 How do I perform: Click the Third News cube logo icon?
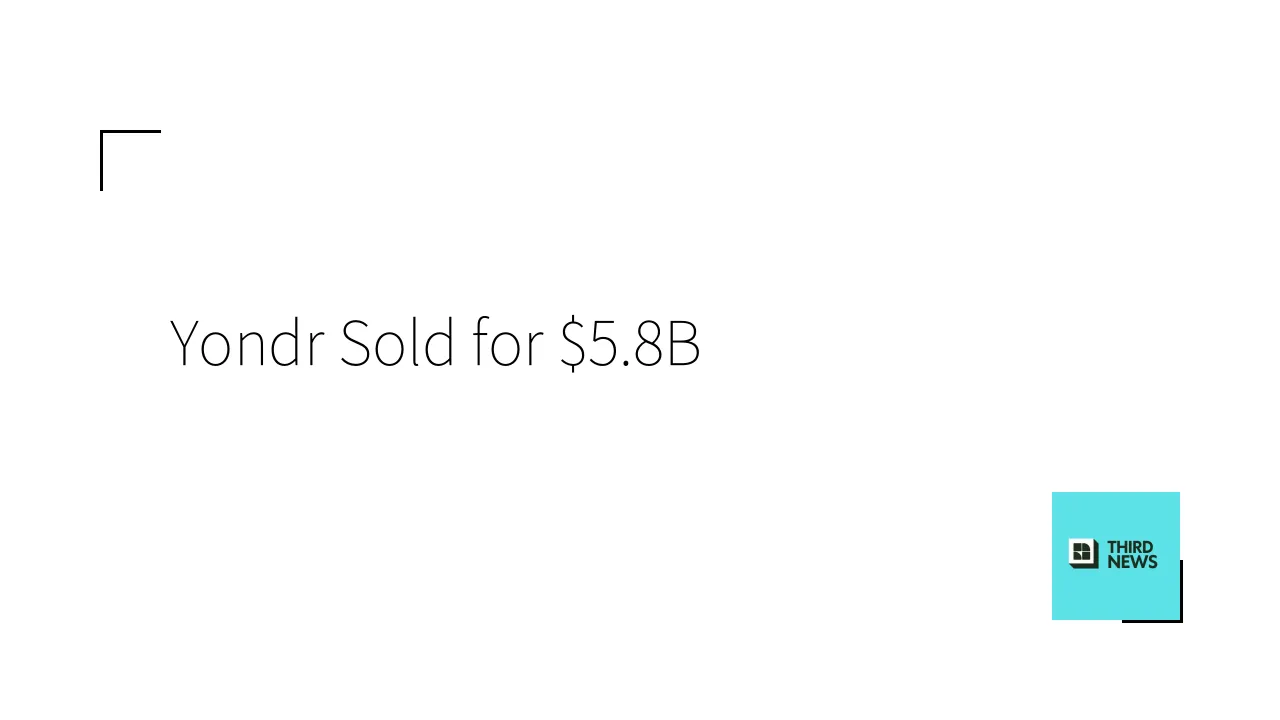click(1084, 553)
